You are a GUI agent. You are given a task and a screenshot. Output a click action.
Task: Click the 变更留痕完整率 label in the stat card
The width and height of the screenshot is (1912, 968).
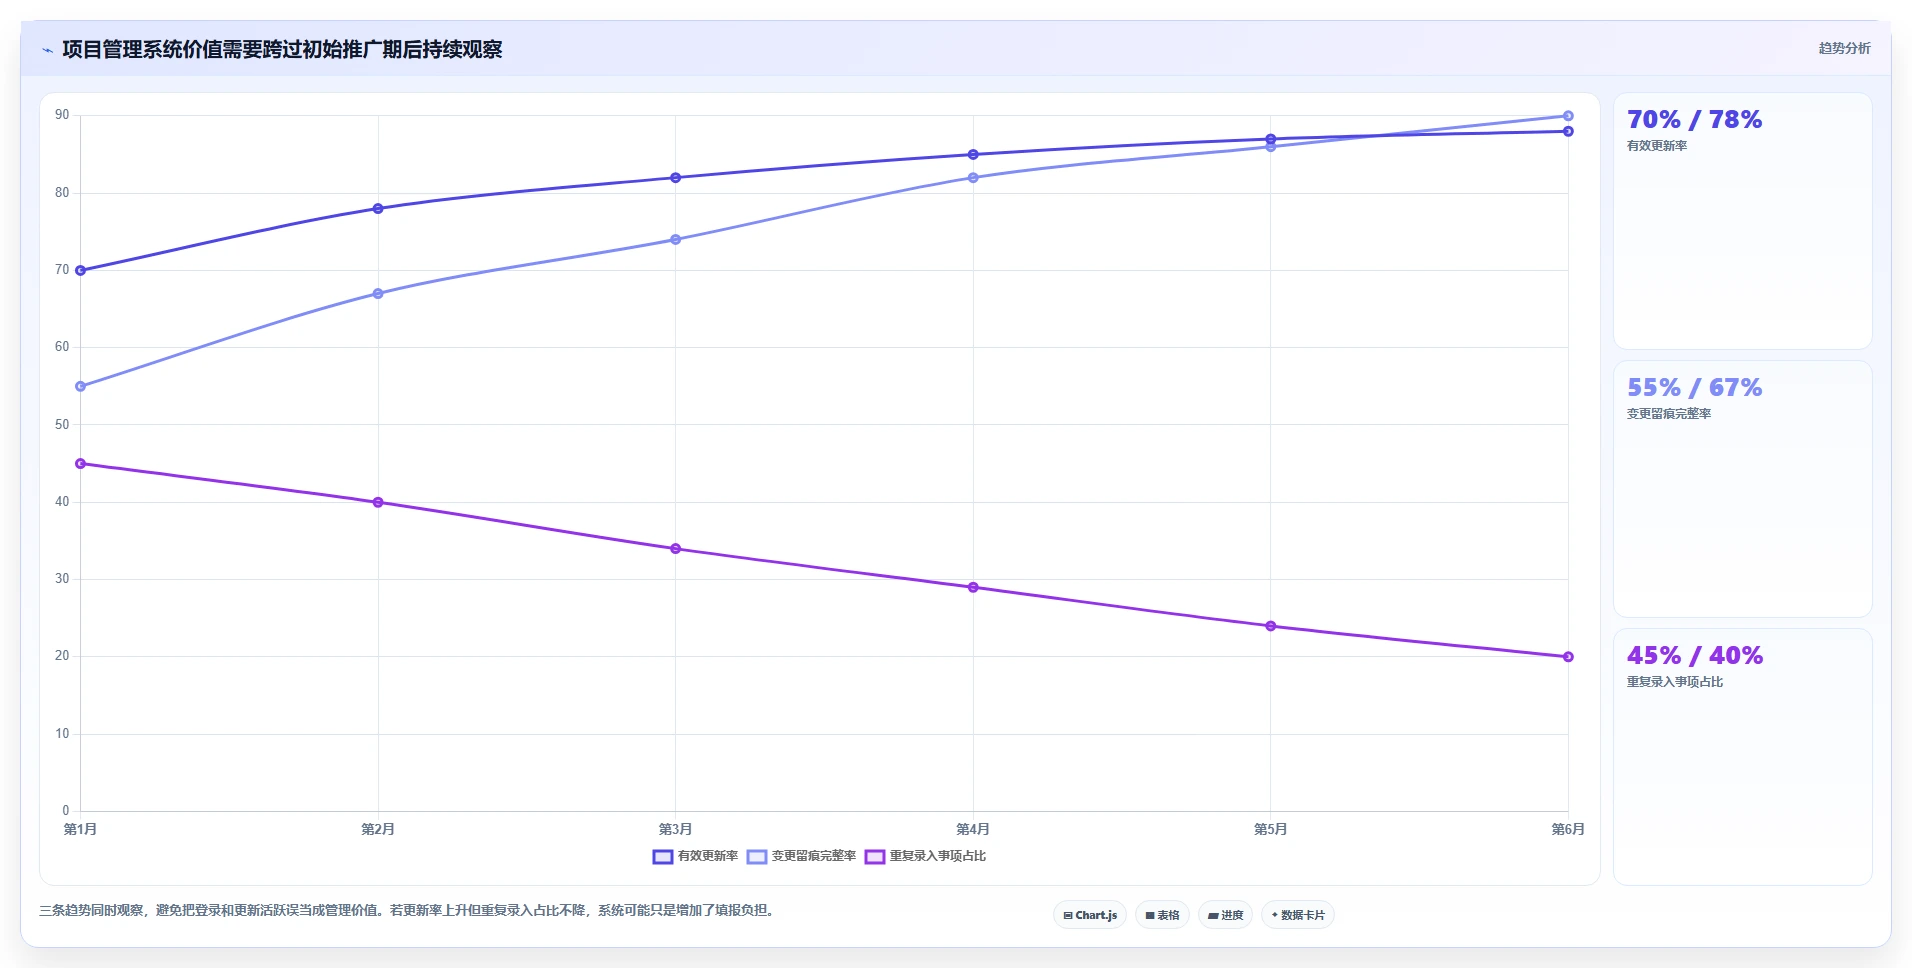coord(1669,414)
